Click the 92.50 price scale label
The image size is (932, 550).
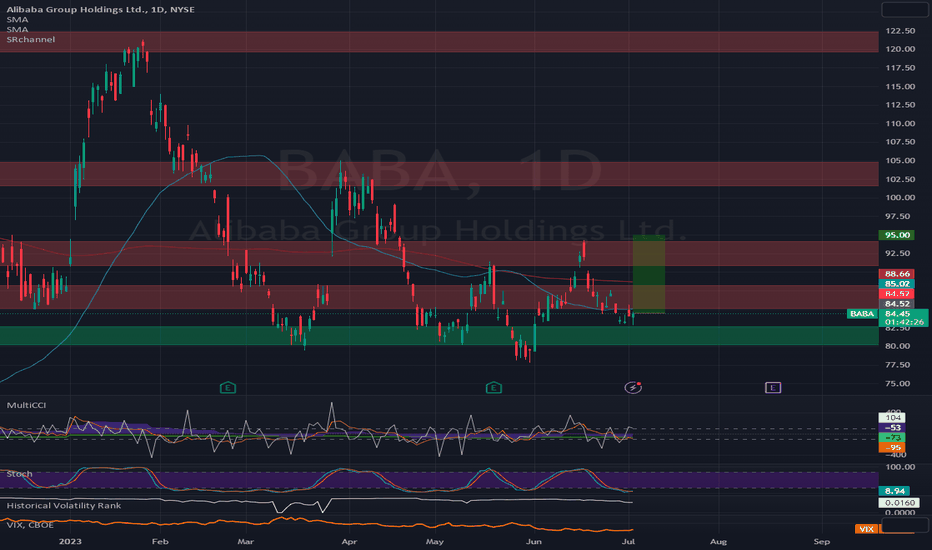(898, 253)
